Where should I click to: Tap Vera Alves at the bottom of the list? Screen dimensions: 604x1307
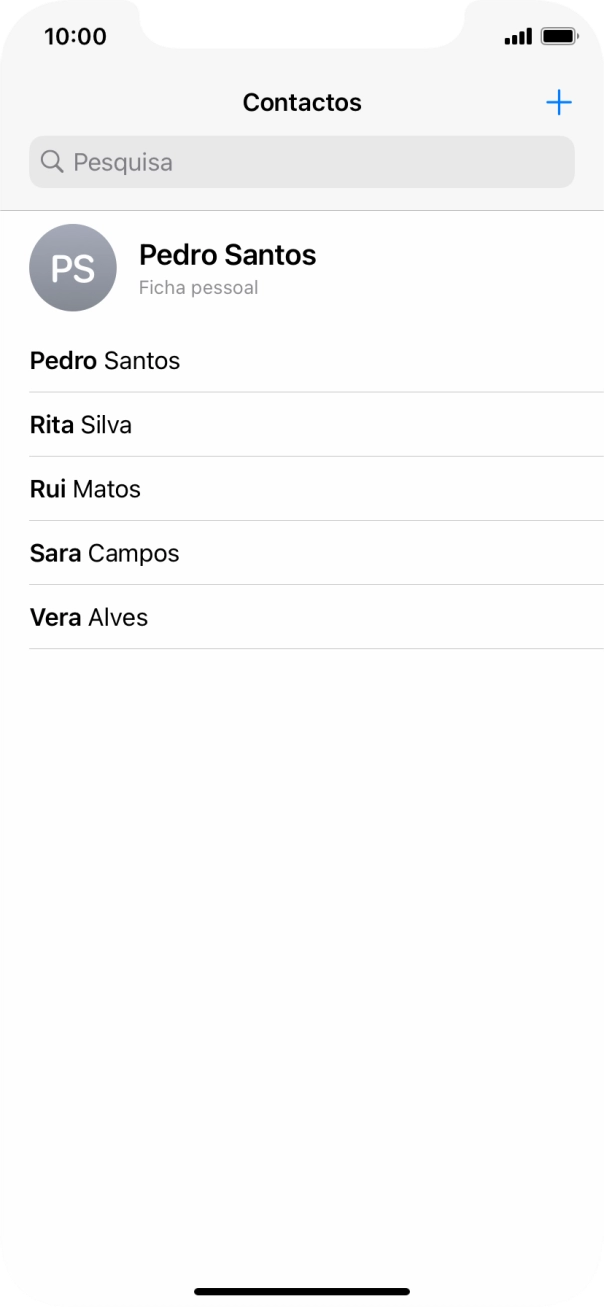(x=88, y=617)
